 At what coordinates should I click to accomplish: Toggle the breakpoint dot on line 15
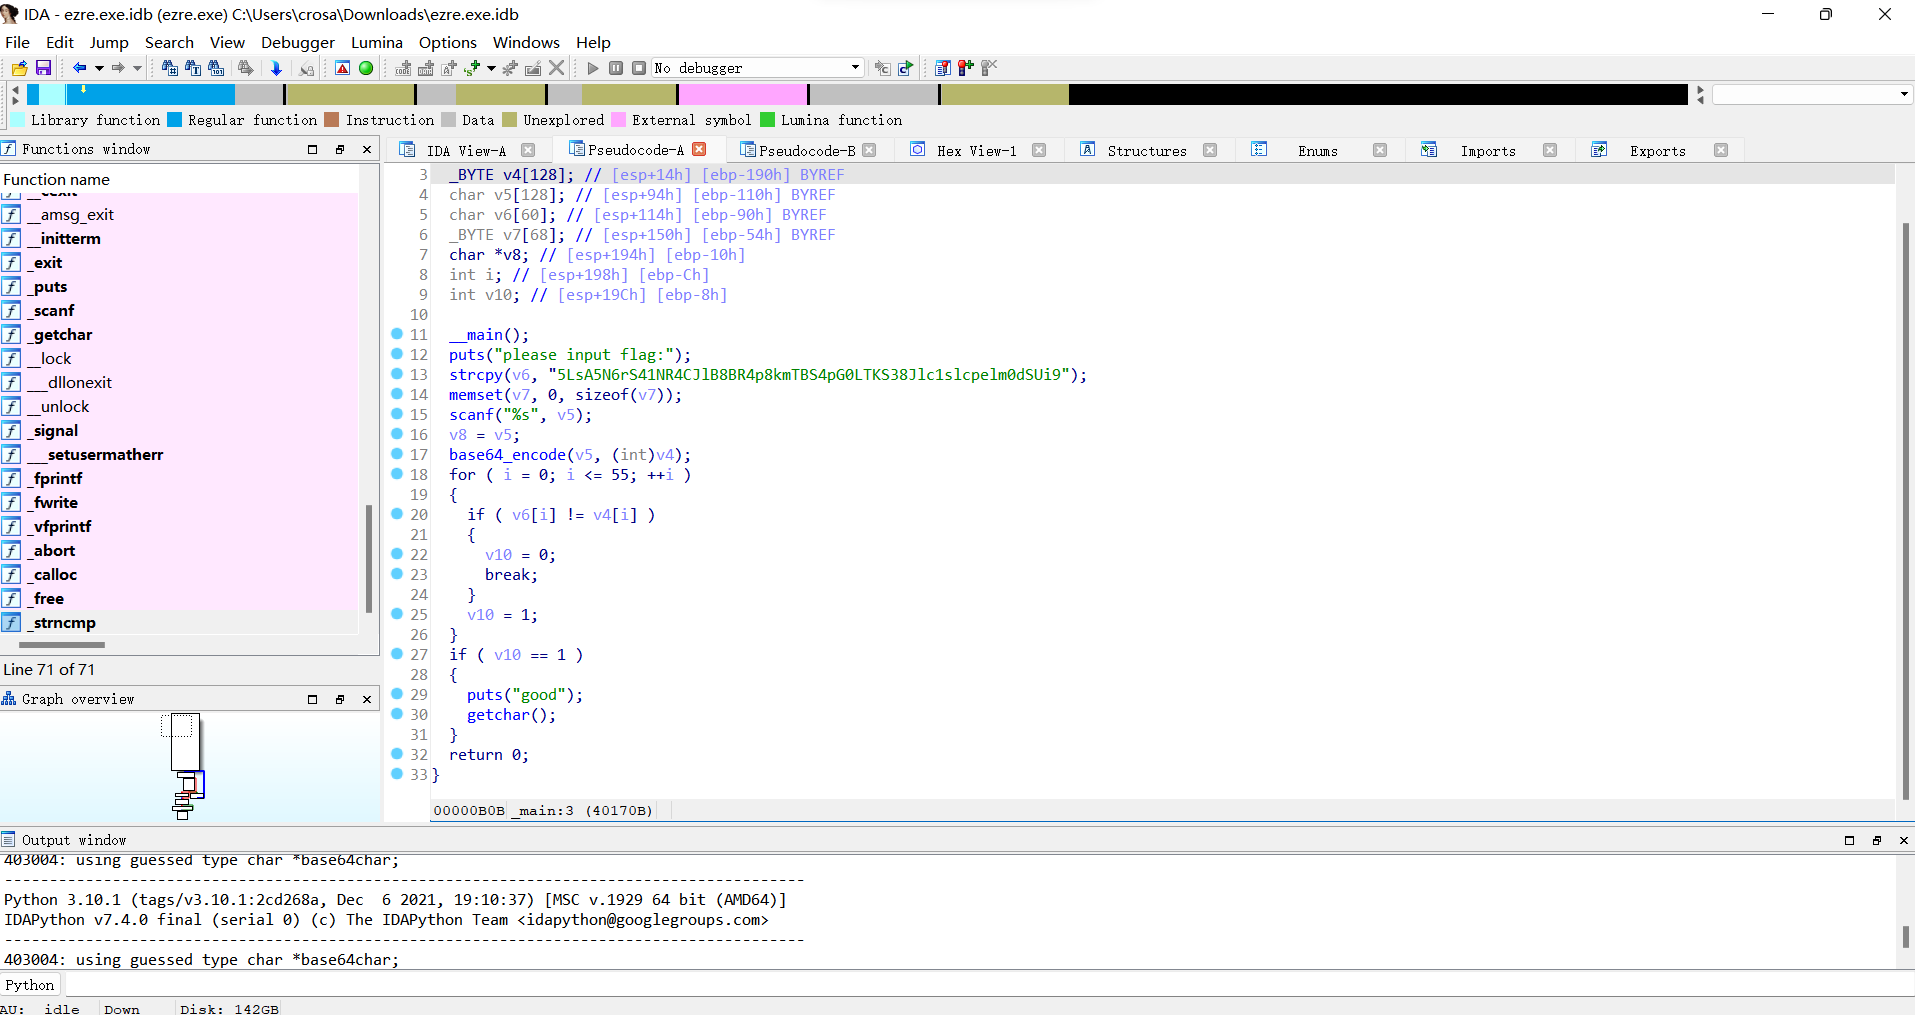397,414
